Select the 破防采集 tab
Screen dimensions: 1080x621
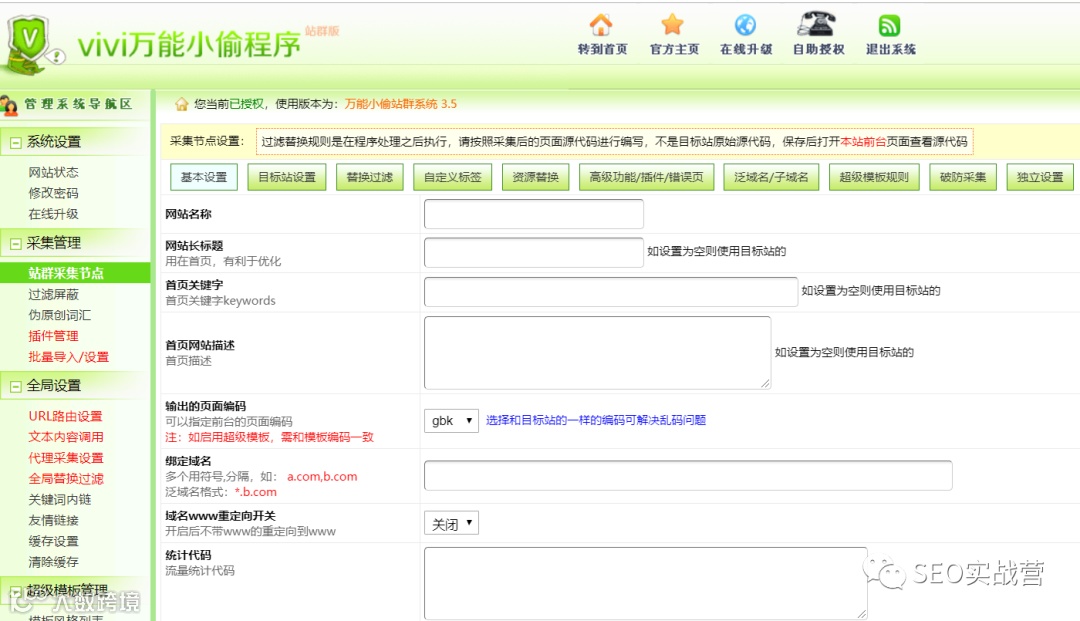tap(963, 177)
